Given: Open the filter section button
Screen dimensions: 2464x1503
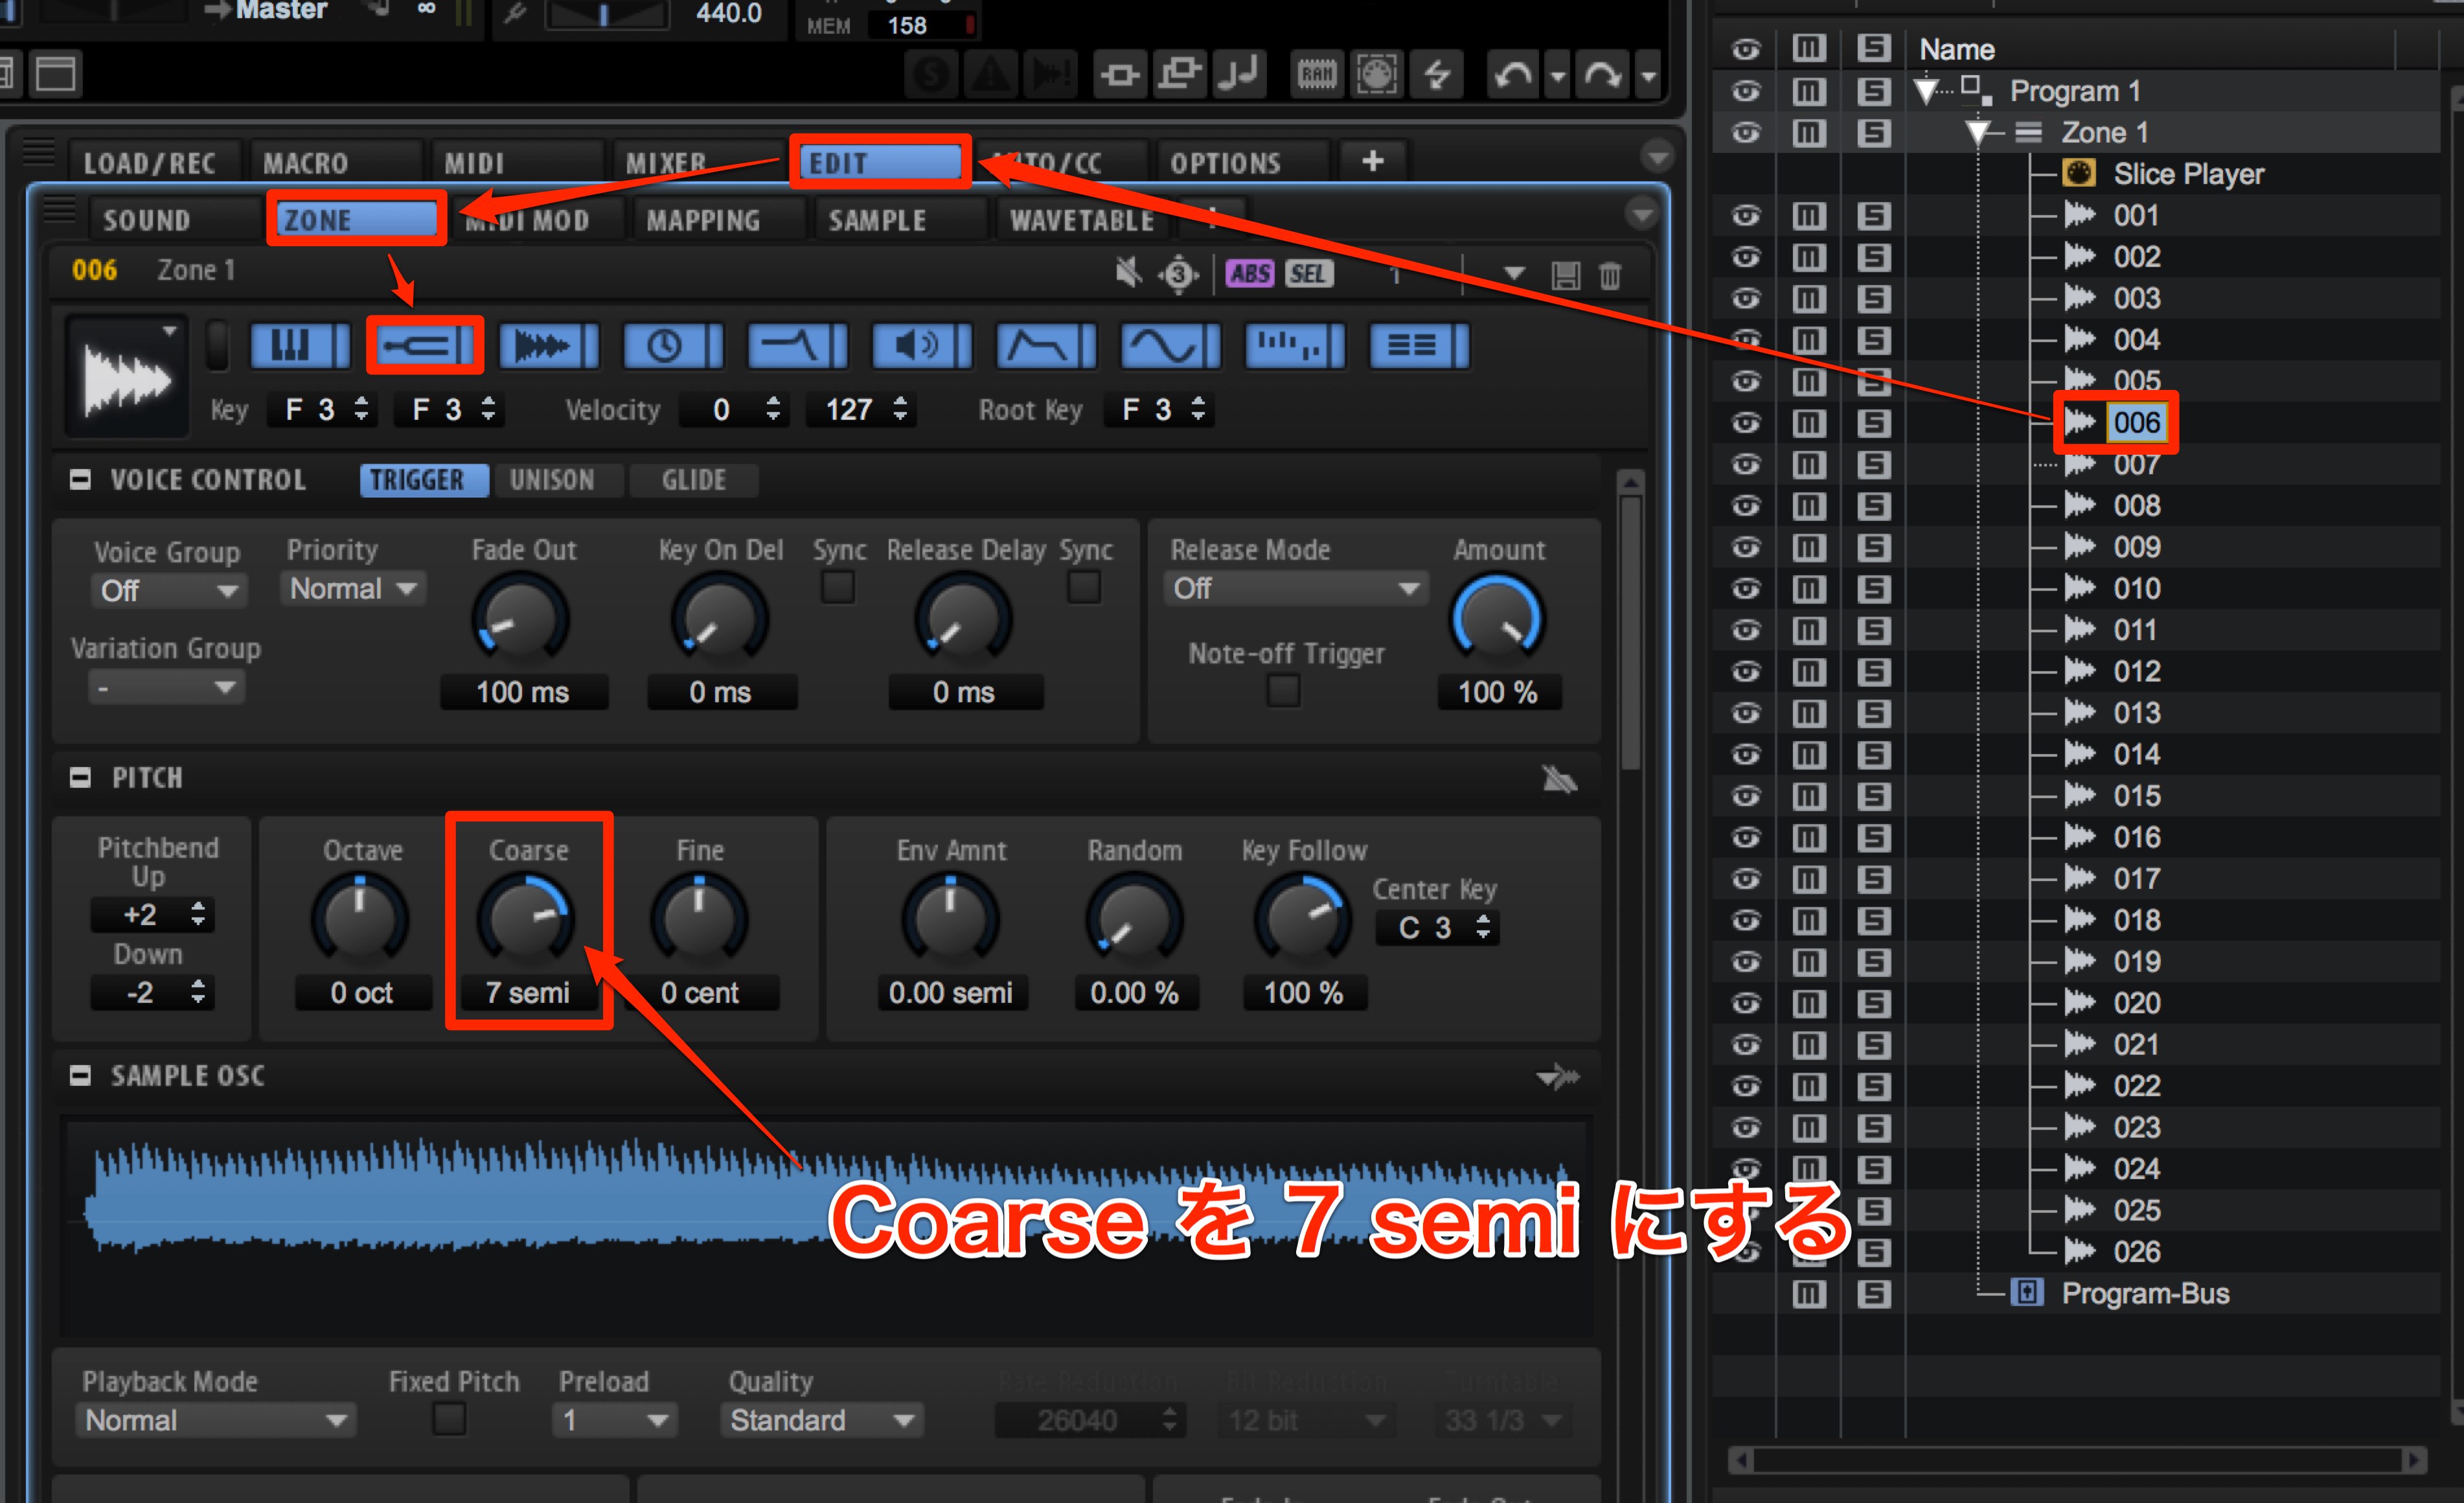Looking at the screenshot, I should (797, 346).
